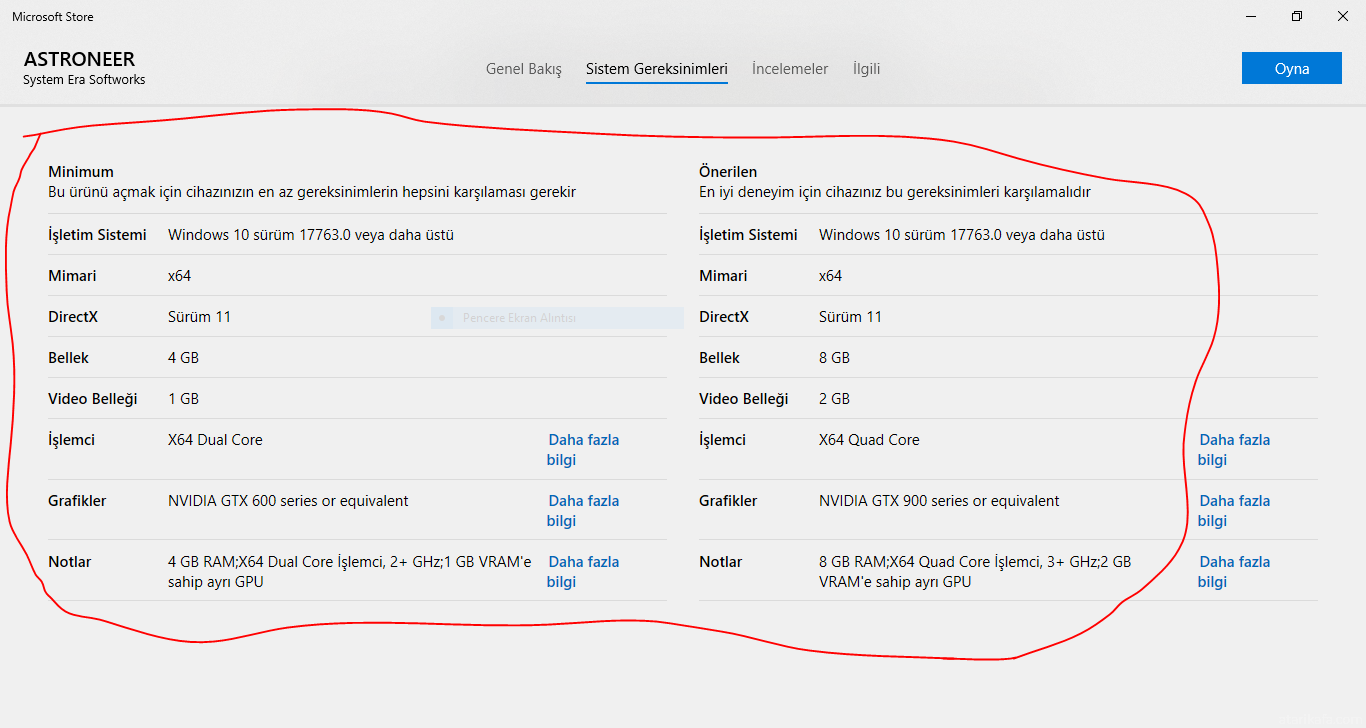Open Daha fazla bilgi for recommended İşlemci
1366x728 pixels.
click(x=1234, y=450)
